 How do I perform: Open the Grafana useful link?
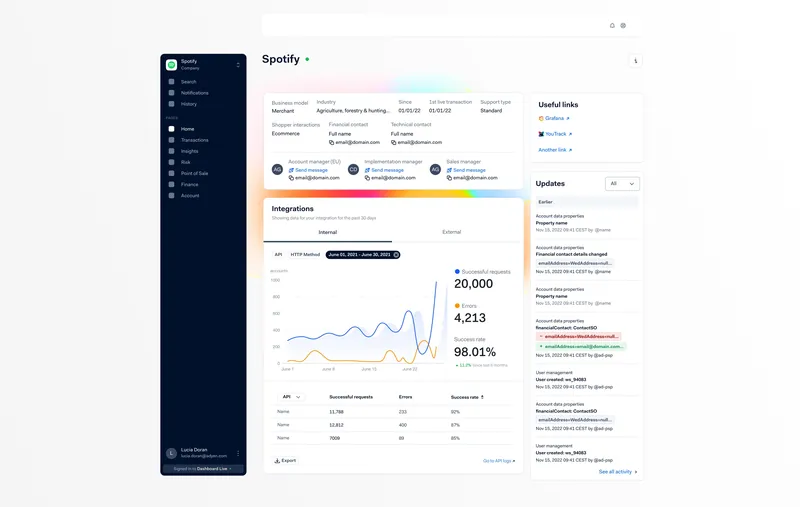[x=554, y=118]
